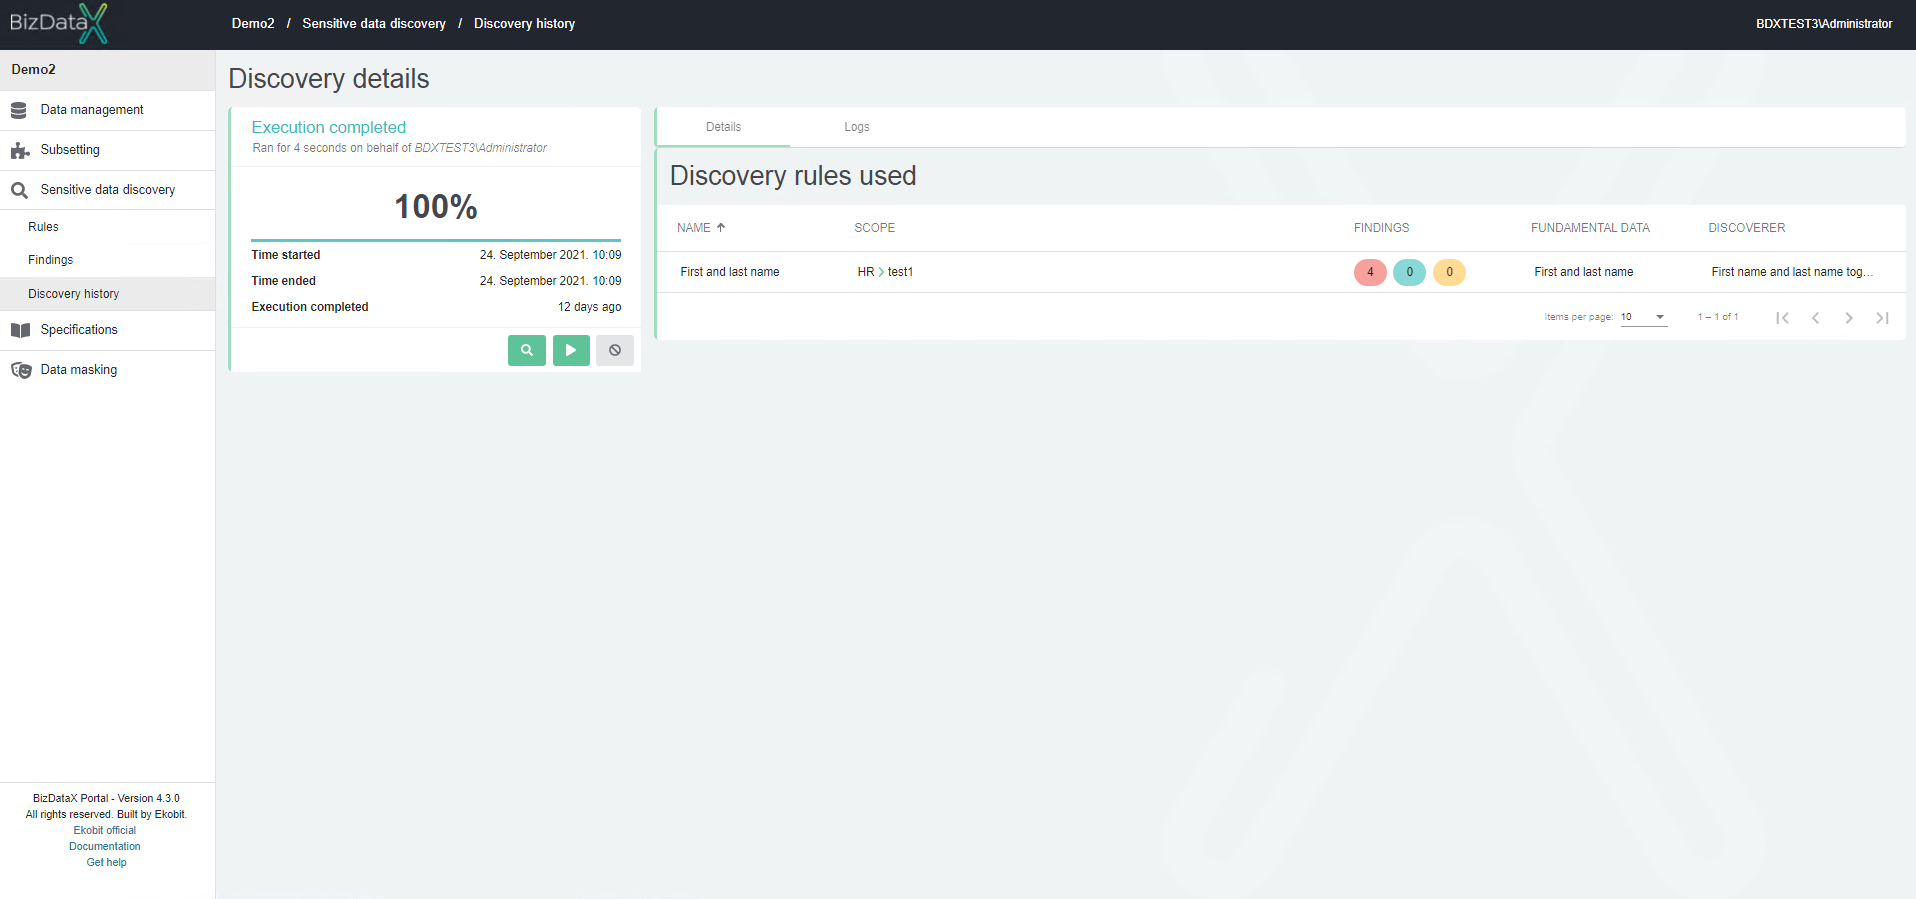
Task: Expand Sensitive data discovery menu
Action: (x=107, y=190)
